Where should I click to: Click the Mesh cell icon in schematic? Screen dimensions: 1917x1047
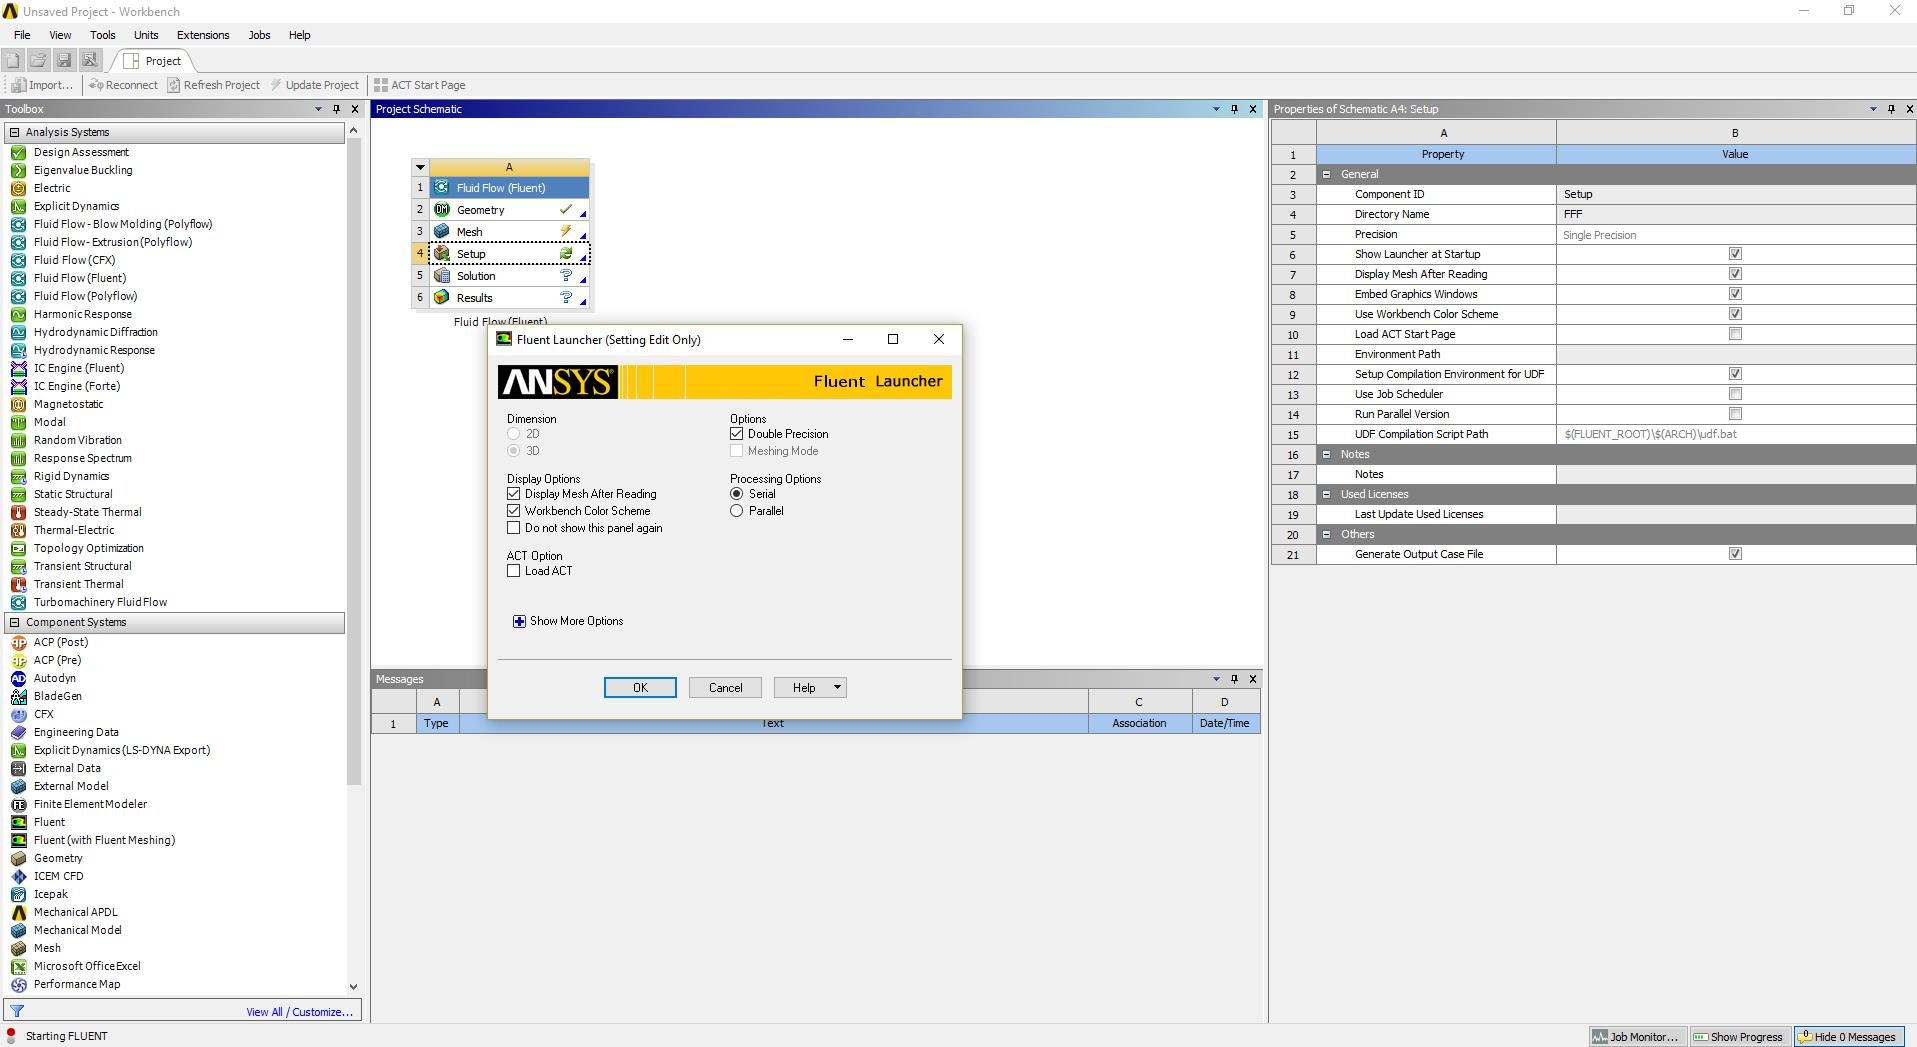442,232
